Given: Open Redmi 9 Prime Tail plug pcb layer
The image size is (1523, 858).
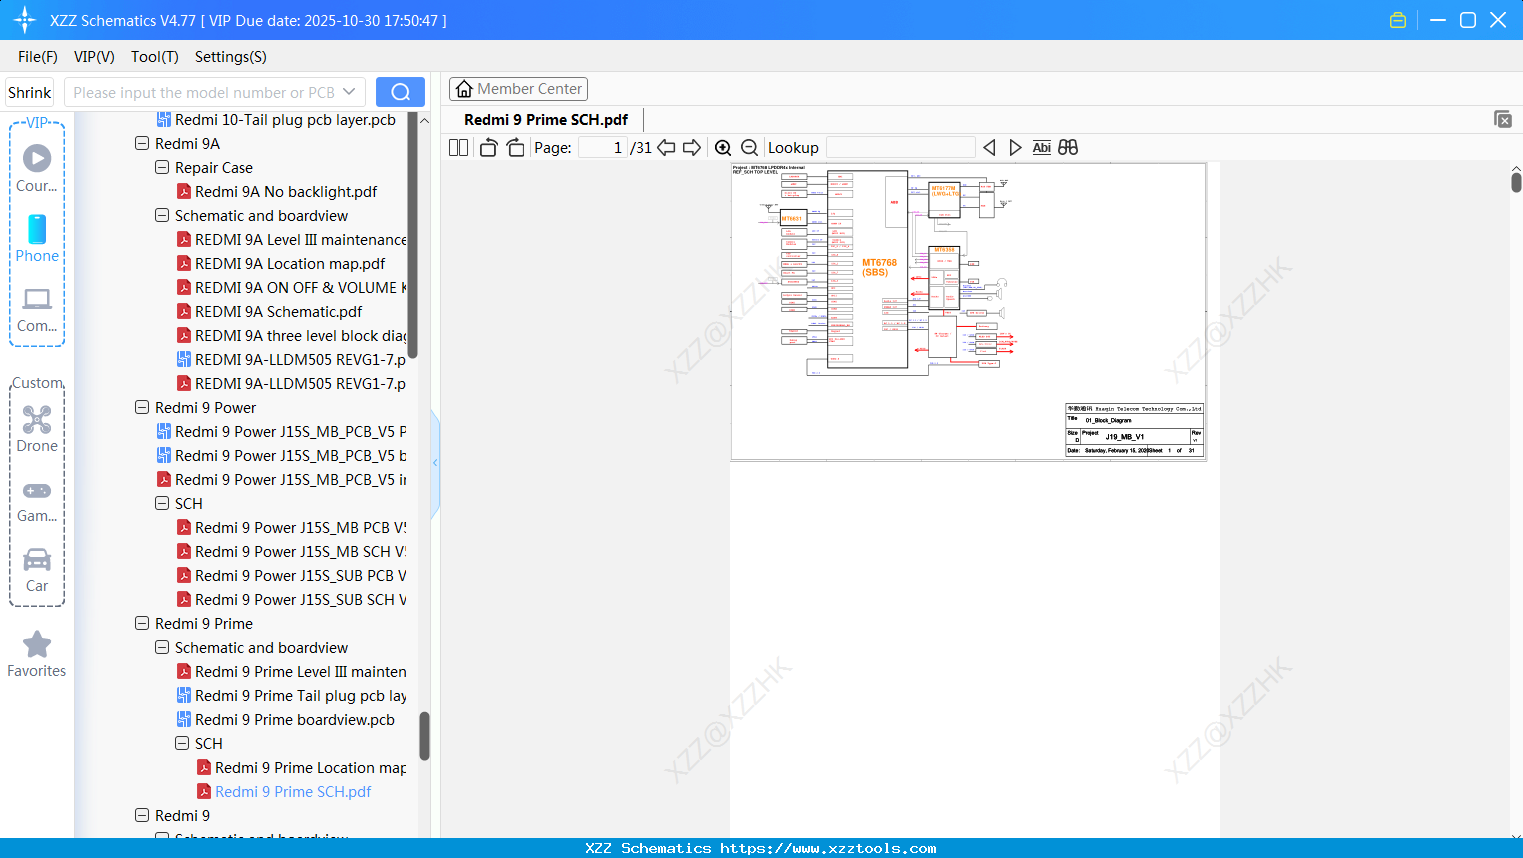Looking at the screenshot, I should pos(291,696).
